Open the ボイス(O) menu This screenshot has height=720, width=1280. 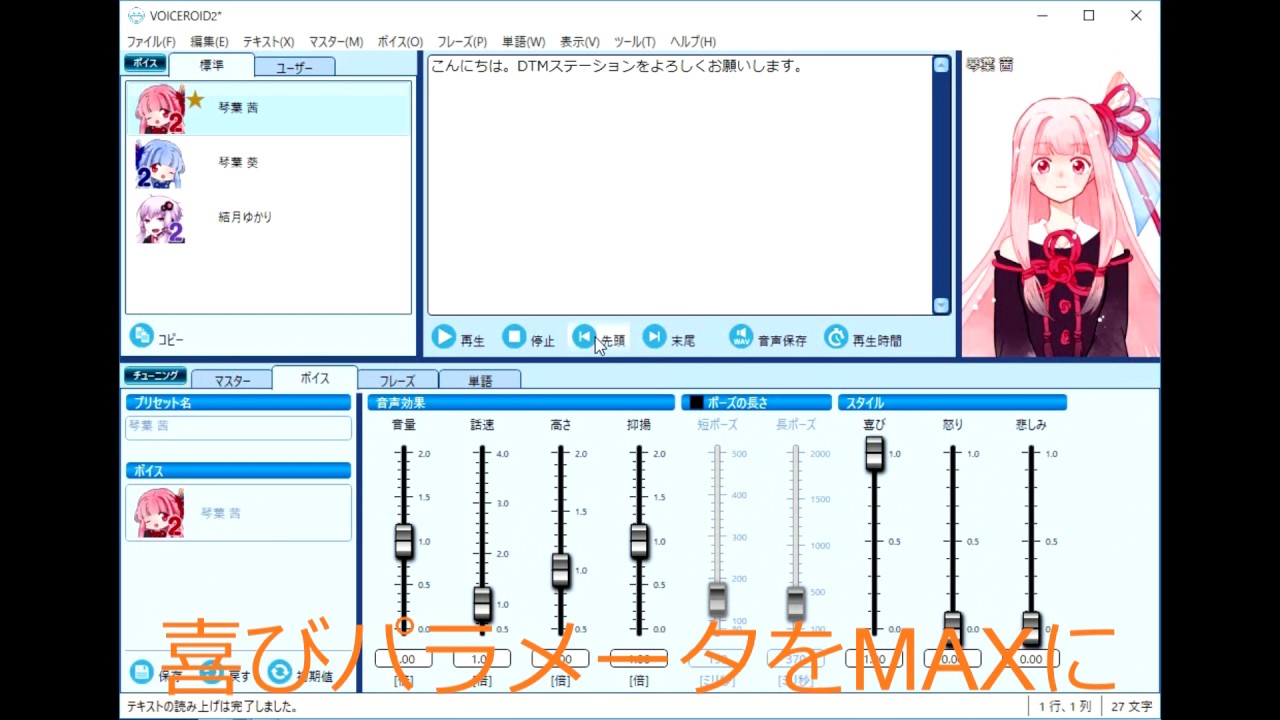tap(400, 42)
